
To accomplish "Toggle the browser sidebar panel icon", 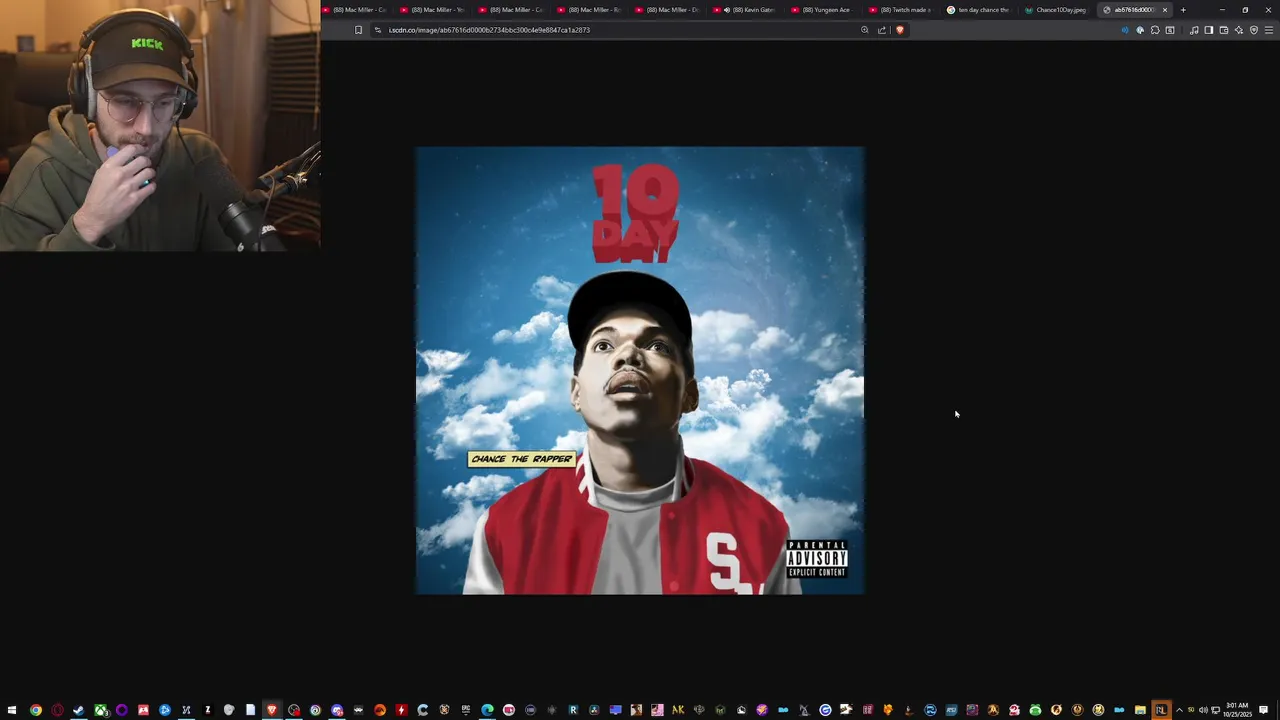I will [x=1209, y=30].
